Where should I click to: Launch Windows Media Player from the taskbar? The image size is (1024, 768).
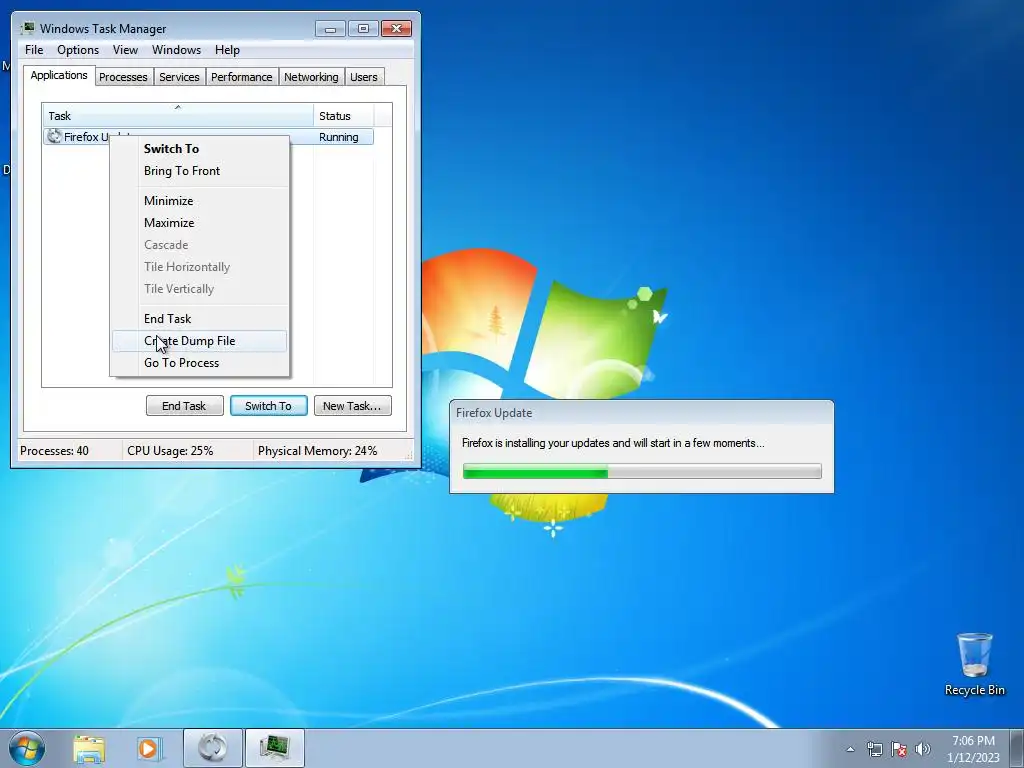click(x=148, y=748)
